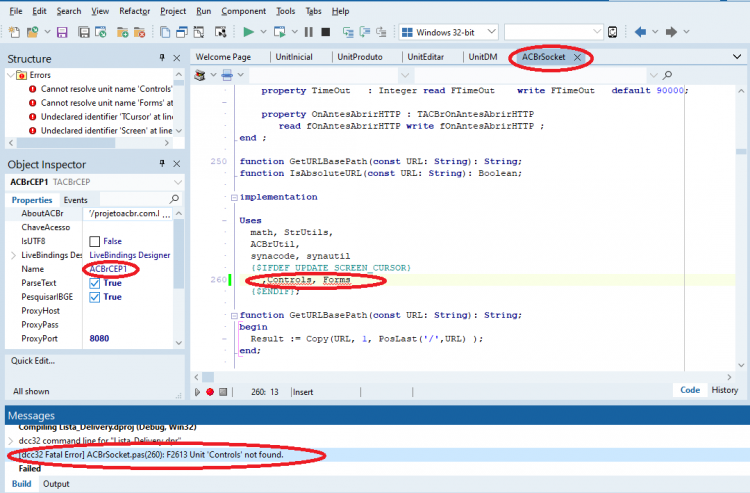This screenshot has height=493, width=750.
Task: Toggle the ParseText checkbox
Action: (95, 283)
